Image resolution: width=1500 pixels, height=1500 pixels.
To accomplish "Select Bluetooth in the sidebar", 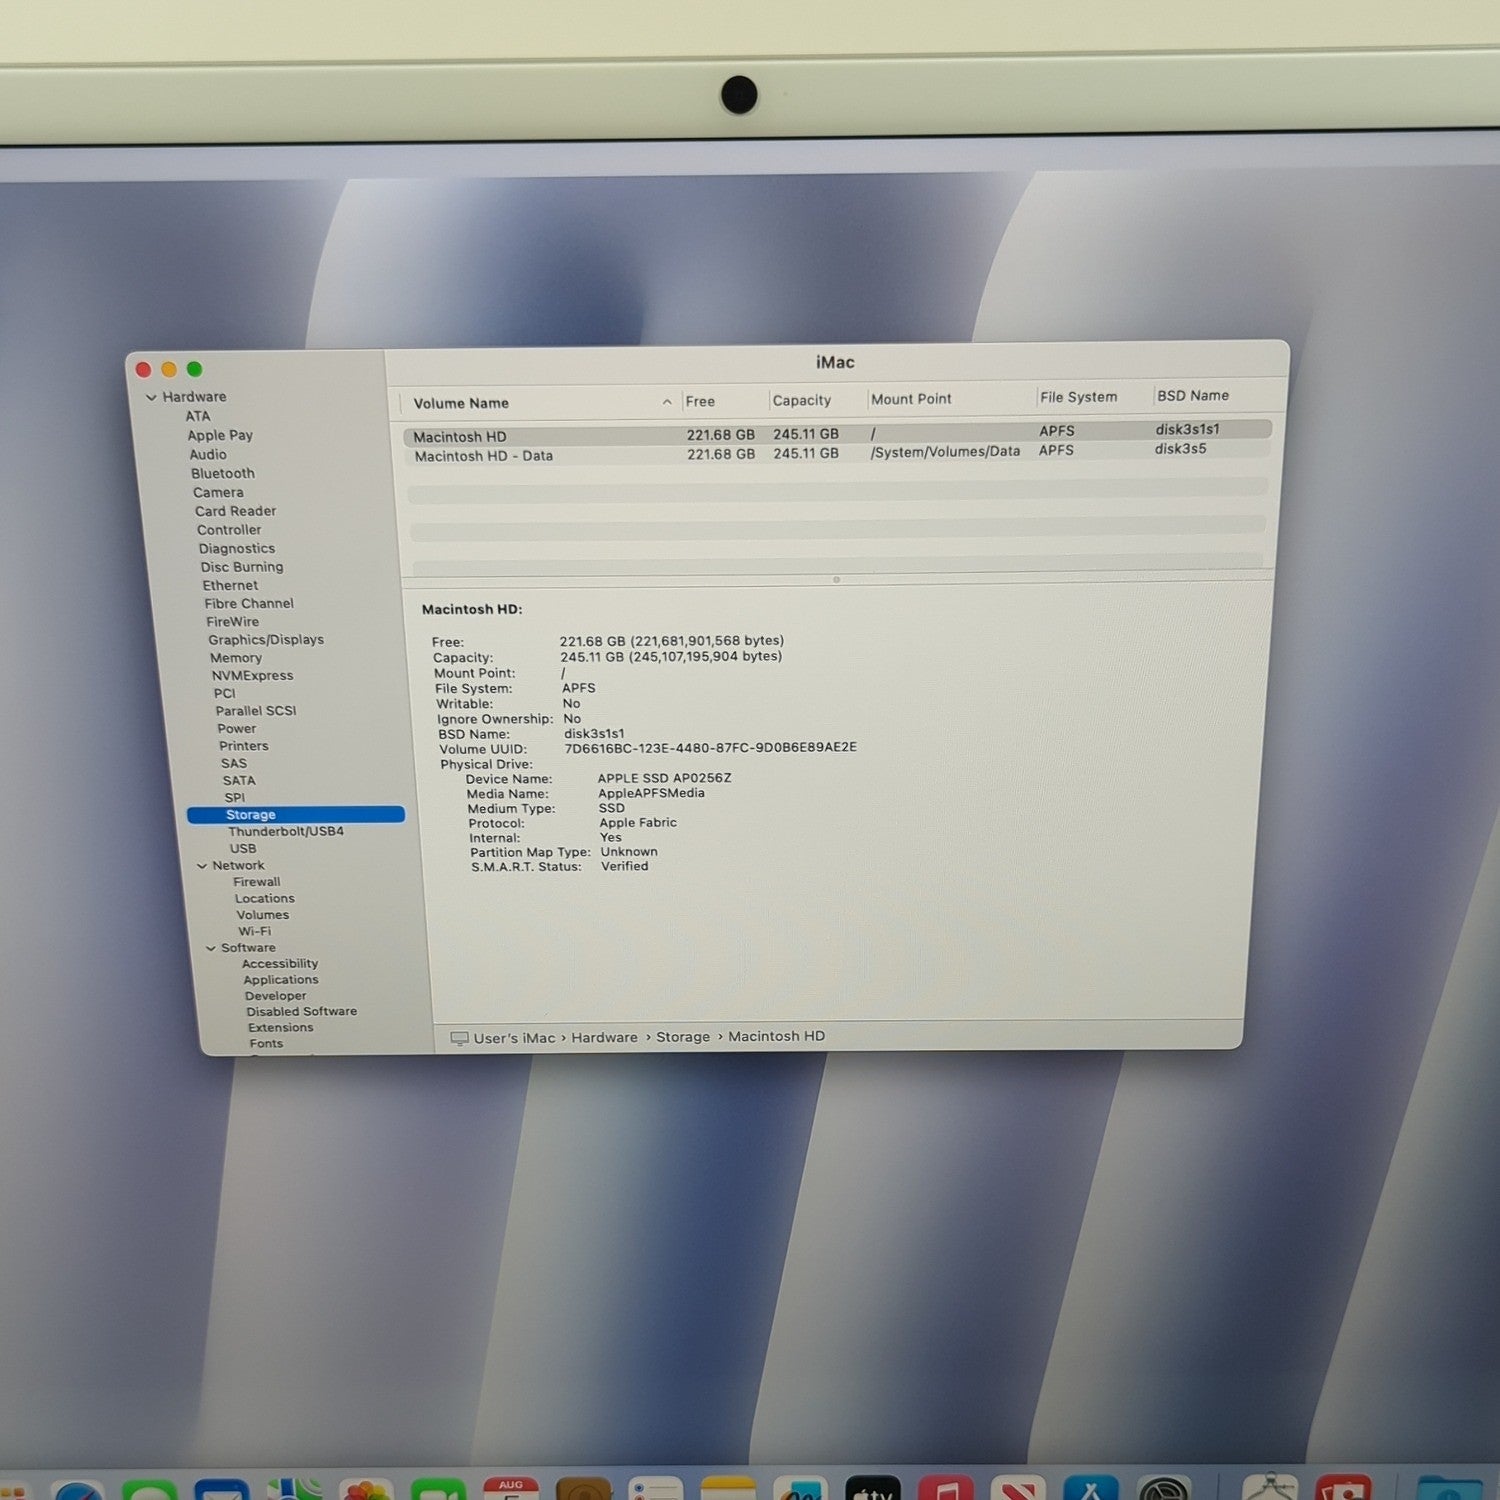I will click(x=223, y=473).
